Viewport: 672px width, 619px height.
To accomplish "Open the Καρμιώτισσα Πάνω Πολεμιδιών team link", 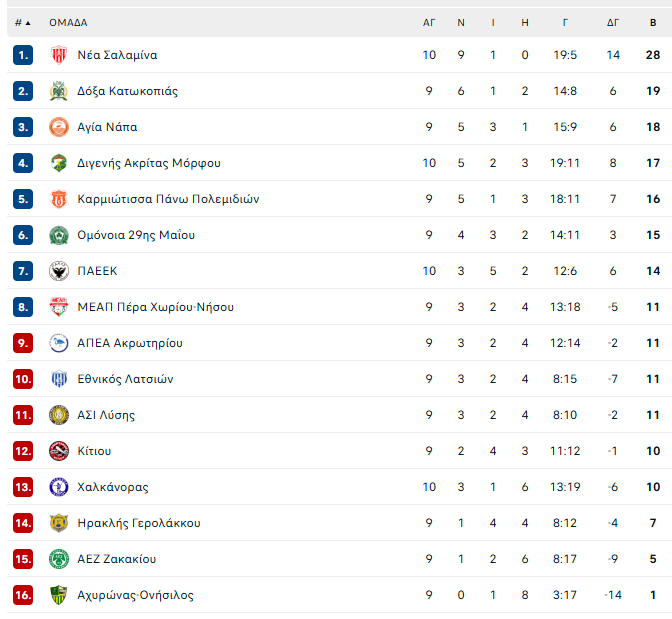I will tap(168, 199).
